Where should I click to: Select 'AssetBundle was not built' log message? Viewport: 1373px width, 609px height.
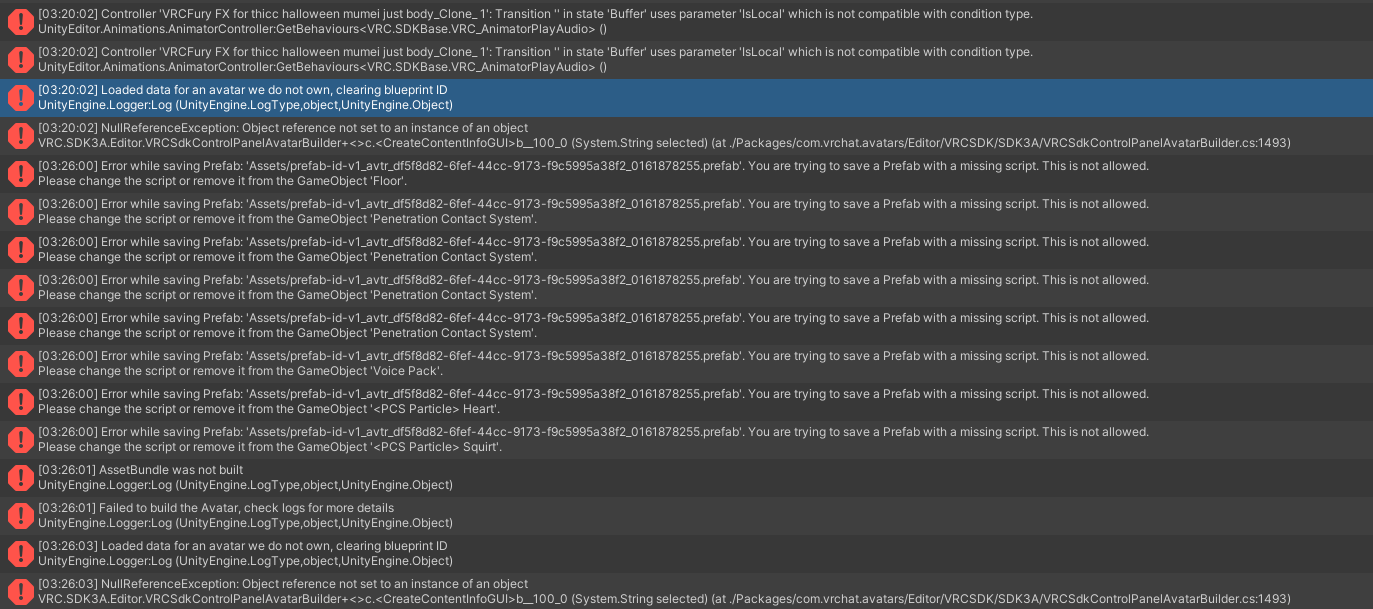pyautogui.click(x=246, y=477)
